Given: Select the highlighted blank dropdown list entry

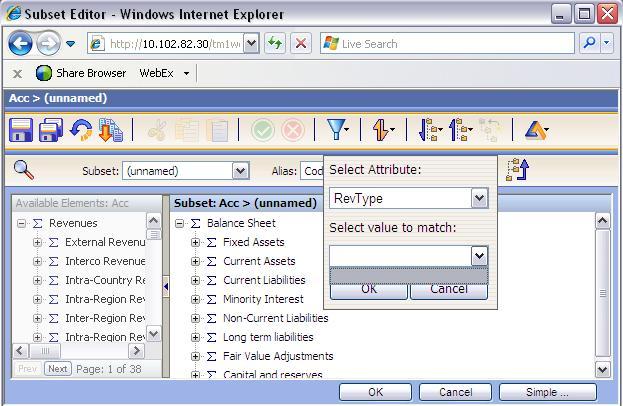Looking at the screenshot, I should pos(408,276).
